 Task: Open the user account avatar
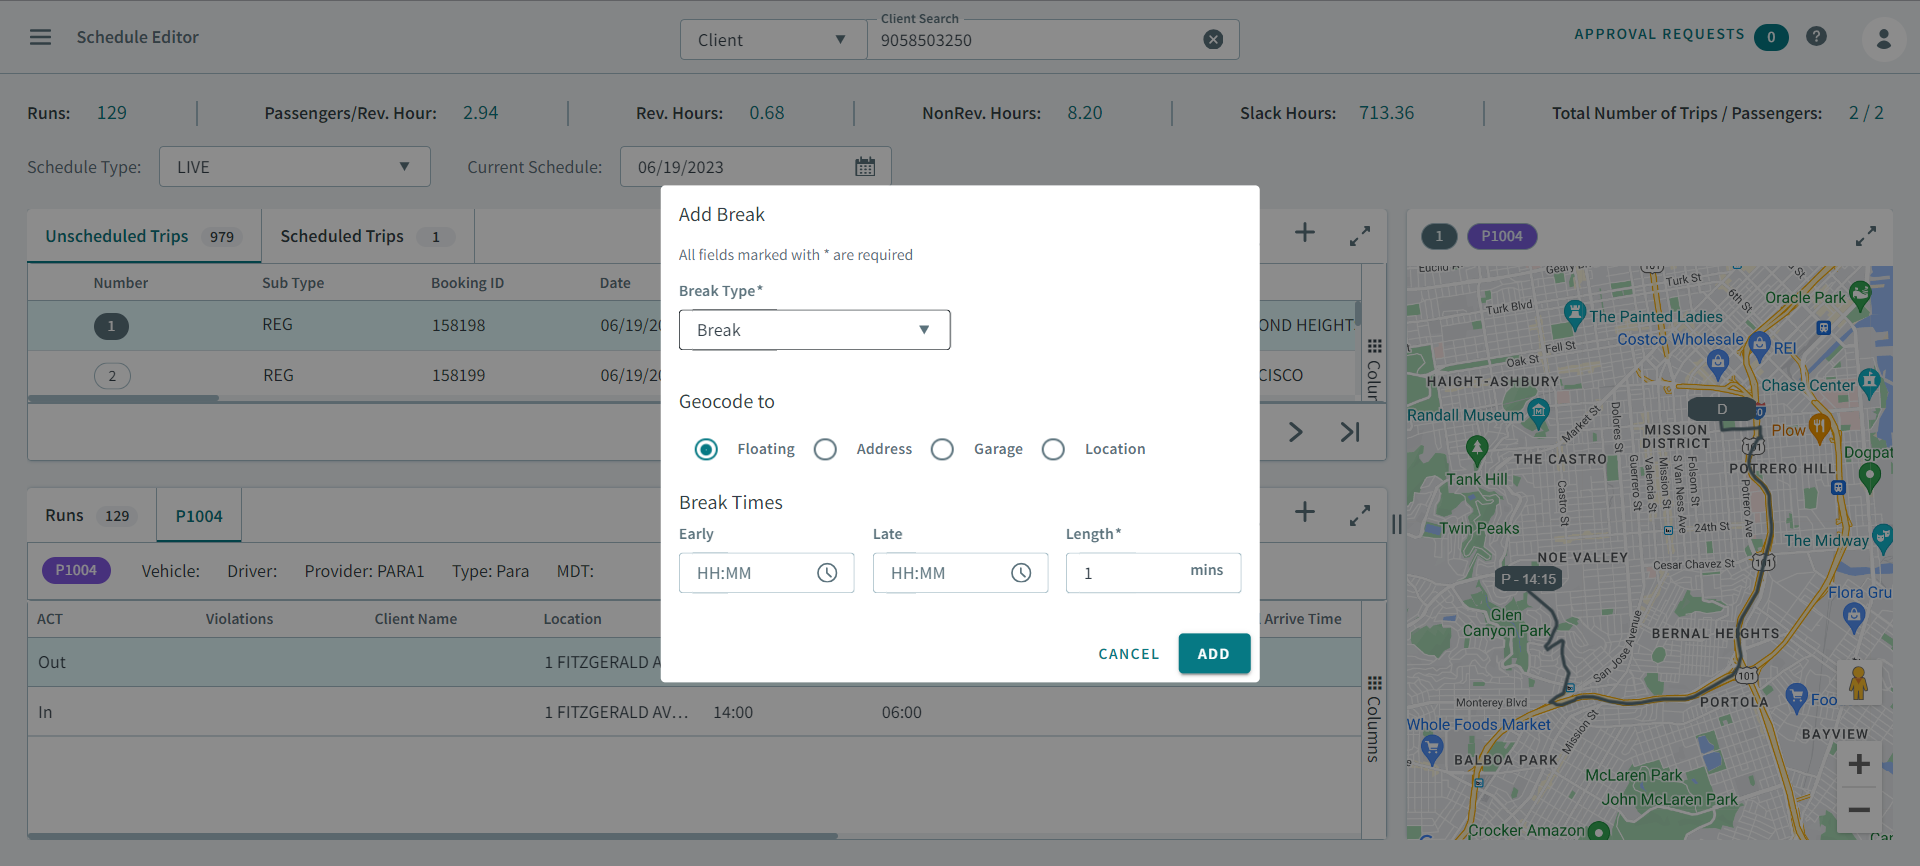pyautogui.click(x=1883, y=39)
